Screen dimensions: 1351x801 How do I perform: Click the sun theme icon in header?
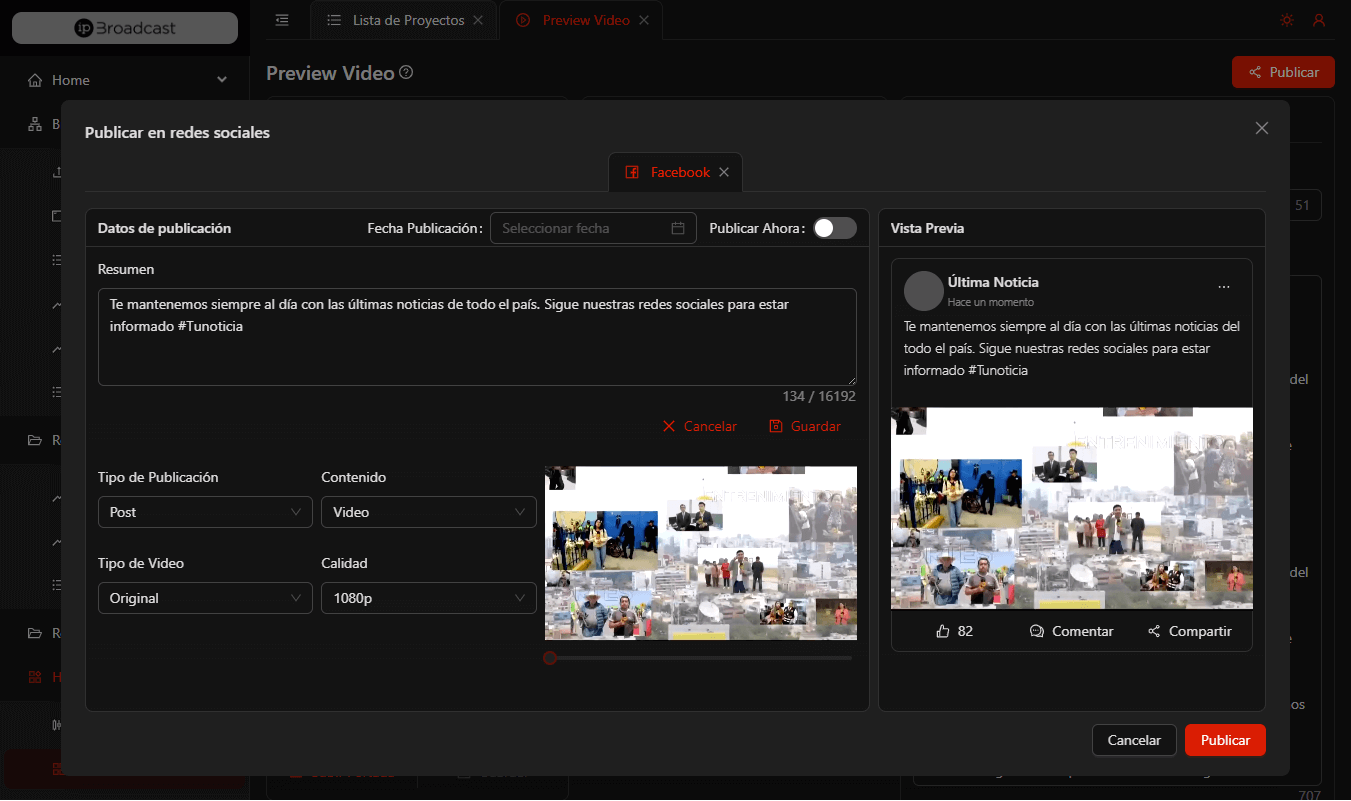click(x=1286, y=20)
